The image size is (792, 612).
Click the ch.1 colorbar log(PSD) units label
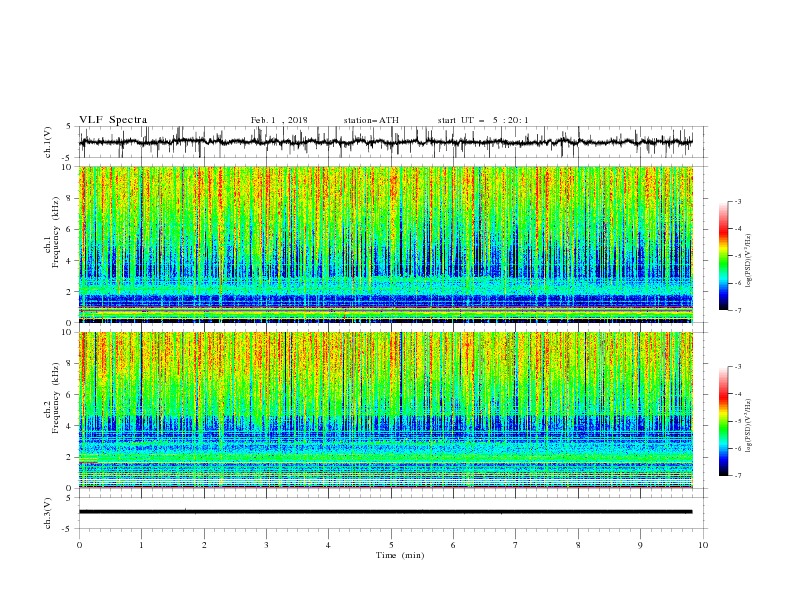[x=748, y=261]
